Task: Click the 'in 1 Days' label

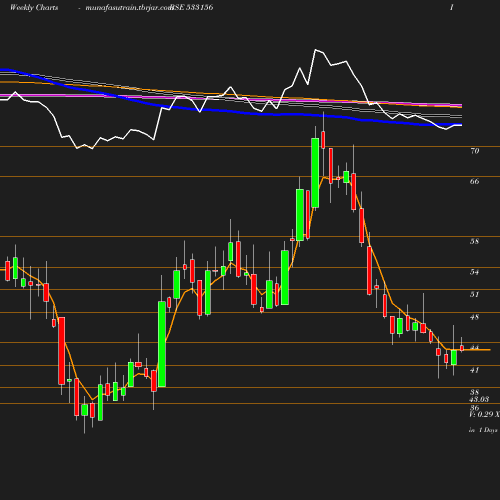Action: 483,430
